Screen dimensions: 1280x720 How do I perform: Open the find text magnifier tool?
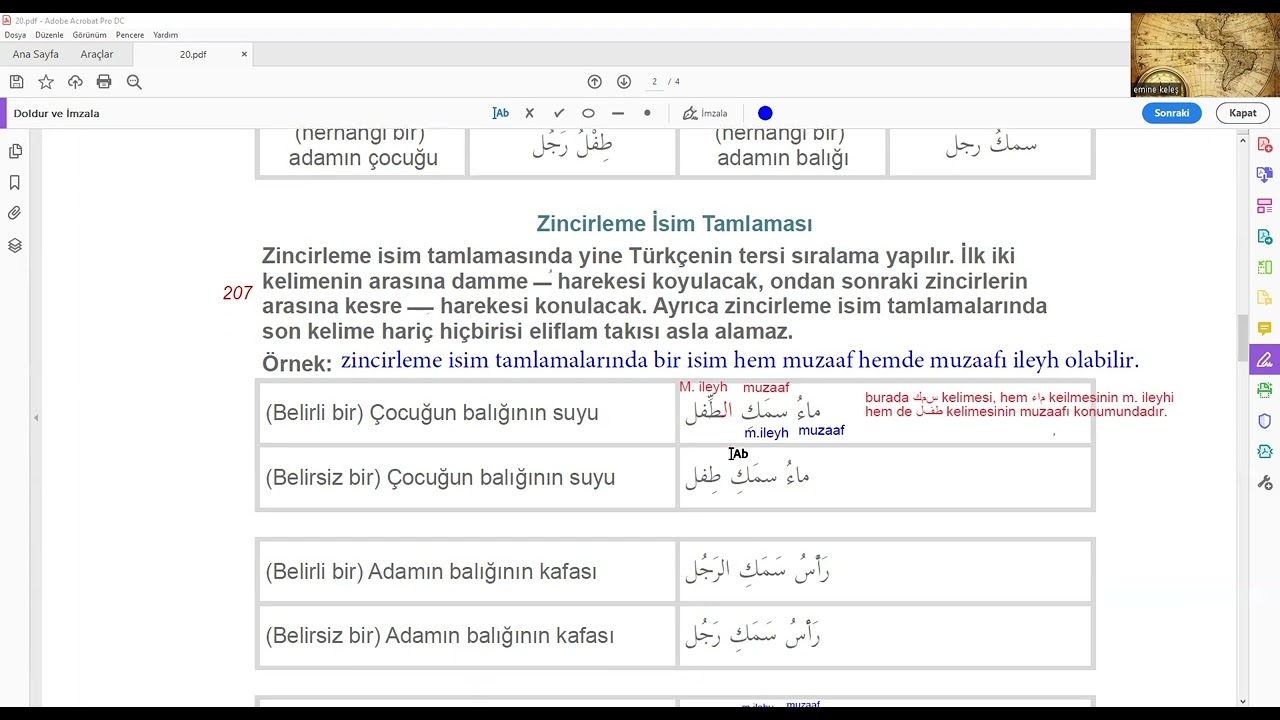pos(134,82)
